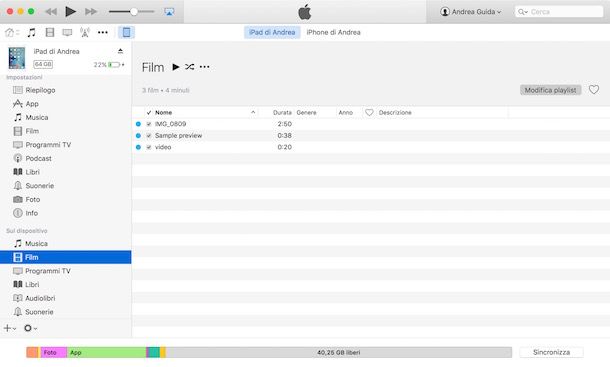
Task: Click the blue dot beside Sample preview
Action: (x=138, y=136)
